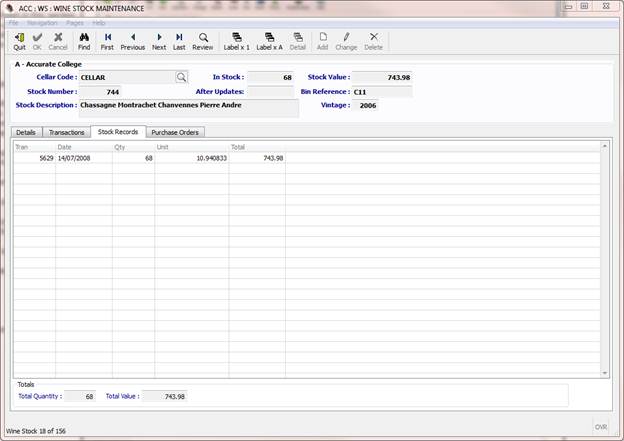Screen dimensions: 624x441
Task: Print Label x 1
Action: coord(237,40)
